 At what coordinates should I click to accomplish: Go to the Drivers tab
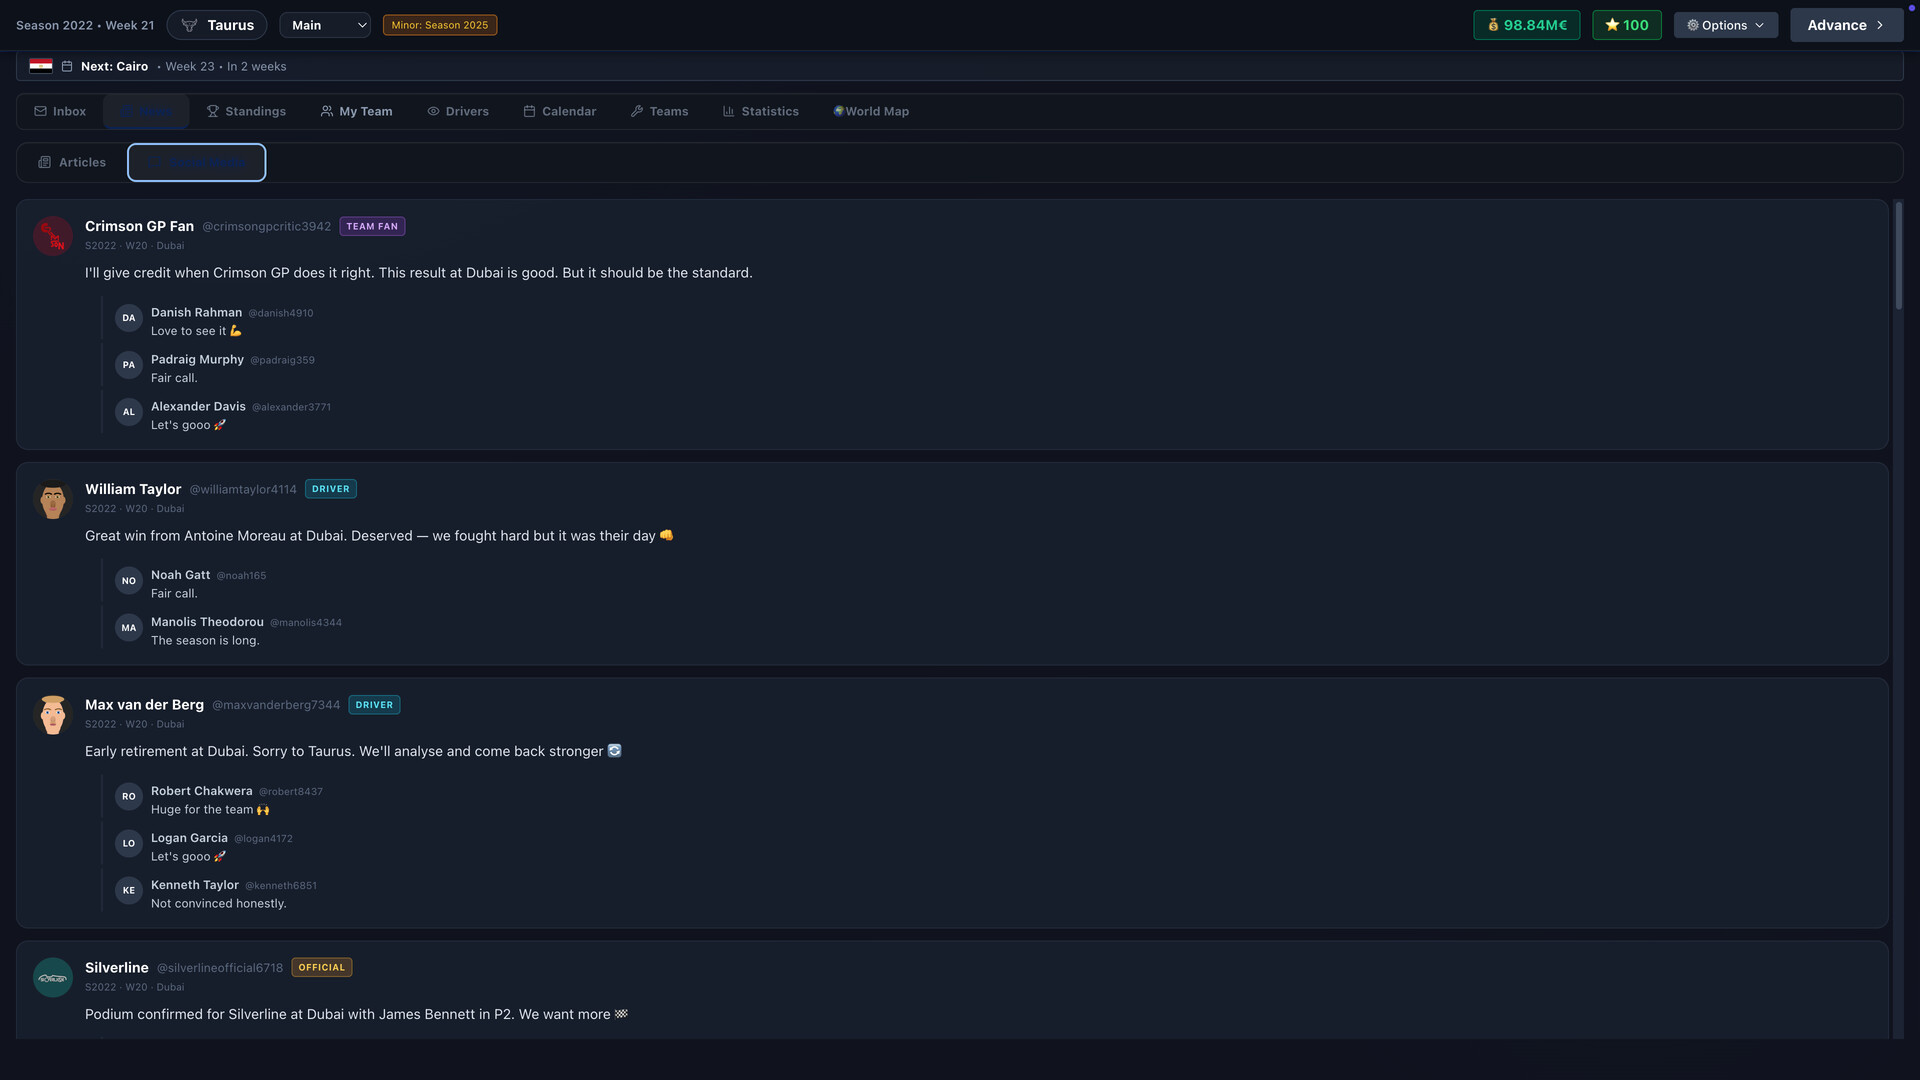click(458, 111)
